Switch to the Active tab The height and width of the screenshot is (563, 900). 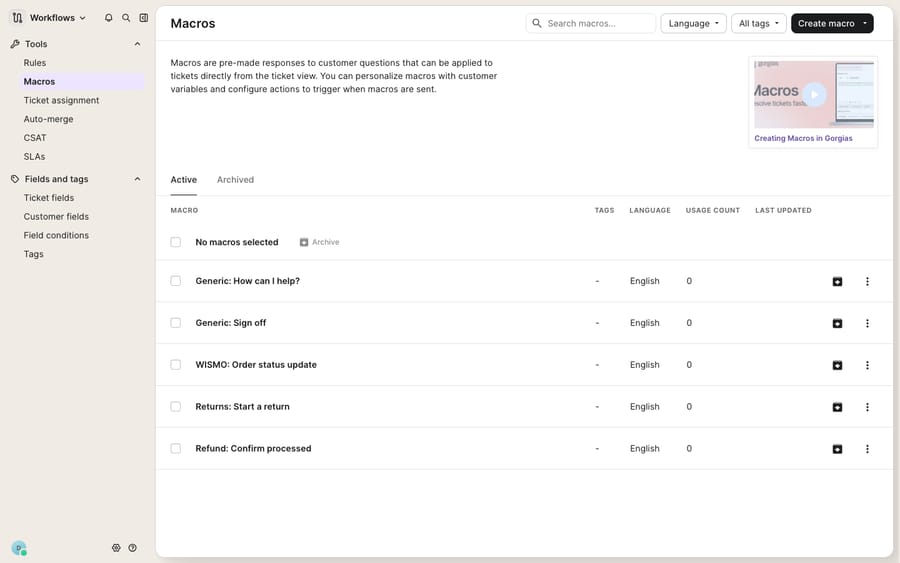click(184, 180)
